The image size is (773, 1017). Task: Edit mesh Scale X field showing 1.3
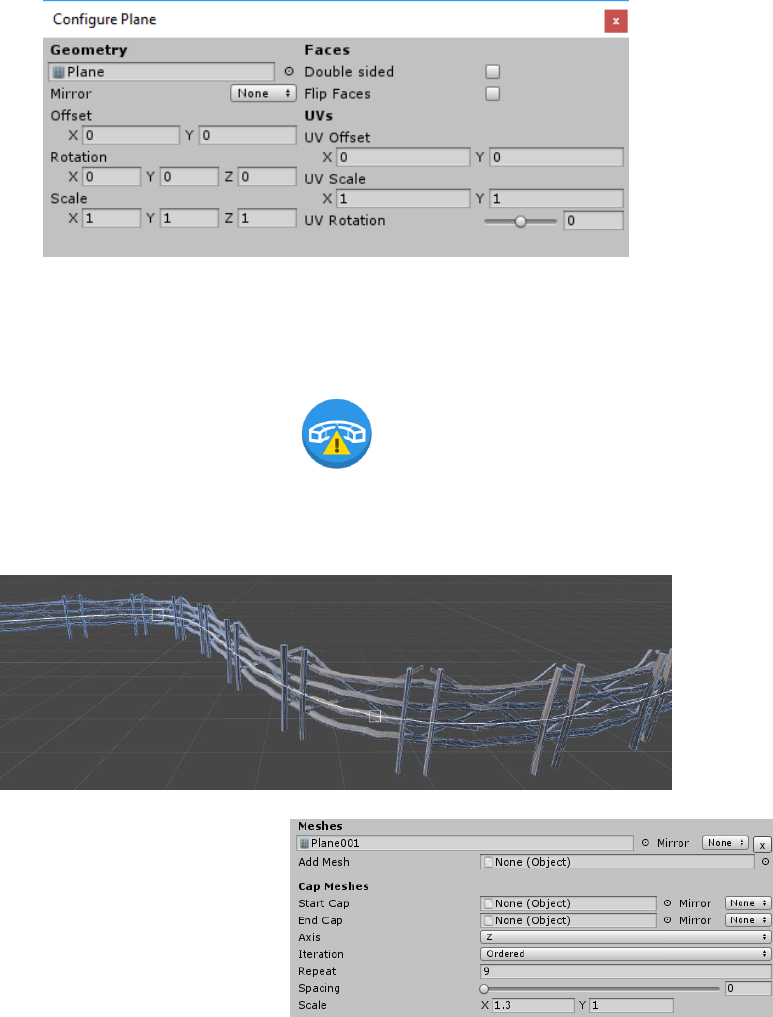pos(533,1005)
